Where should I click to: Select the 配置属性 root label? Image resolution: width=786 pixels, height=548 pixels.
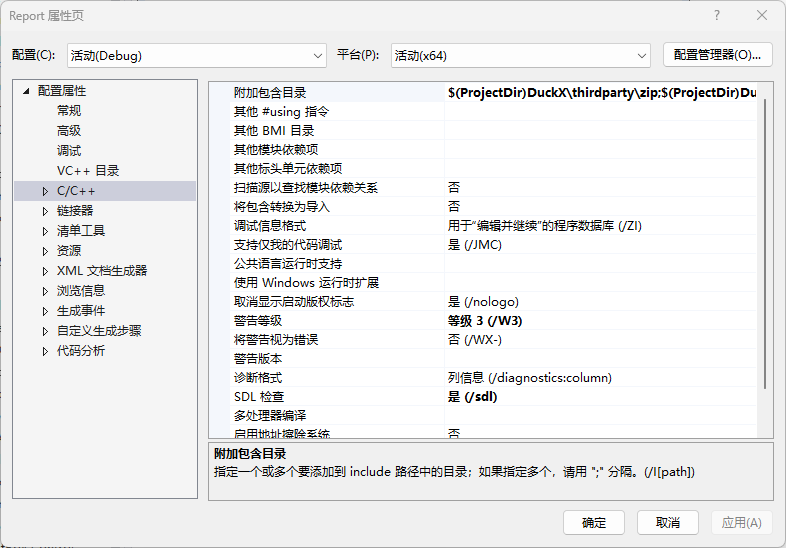click(62, 91)
